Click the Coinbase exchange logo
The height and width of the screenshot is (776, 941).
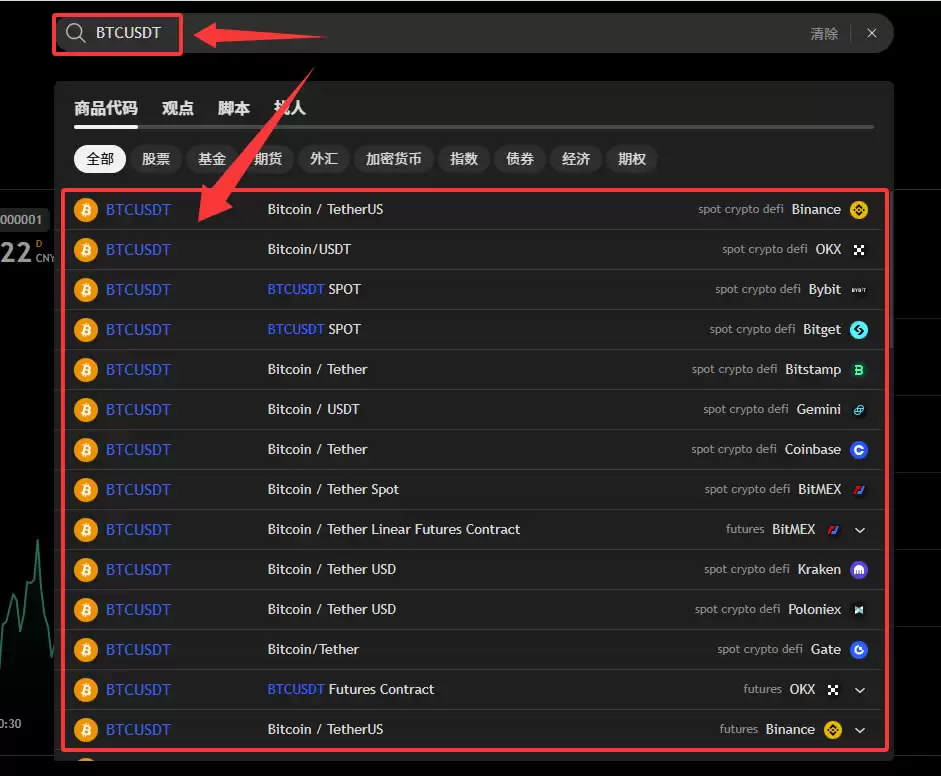(x=859, y=450)
